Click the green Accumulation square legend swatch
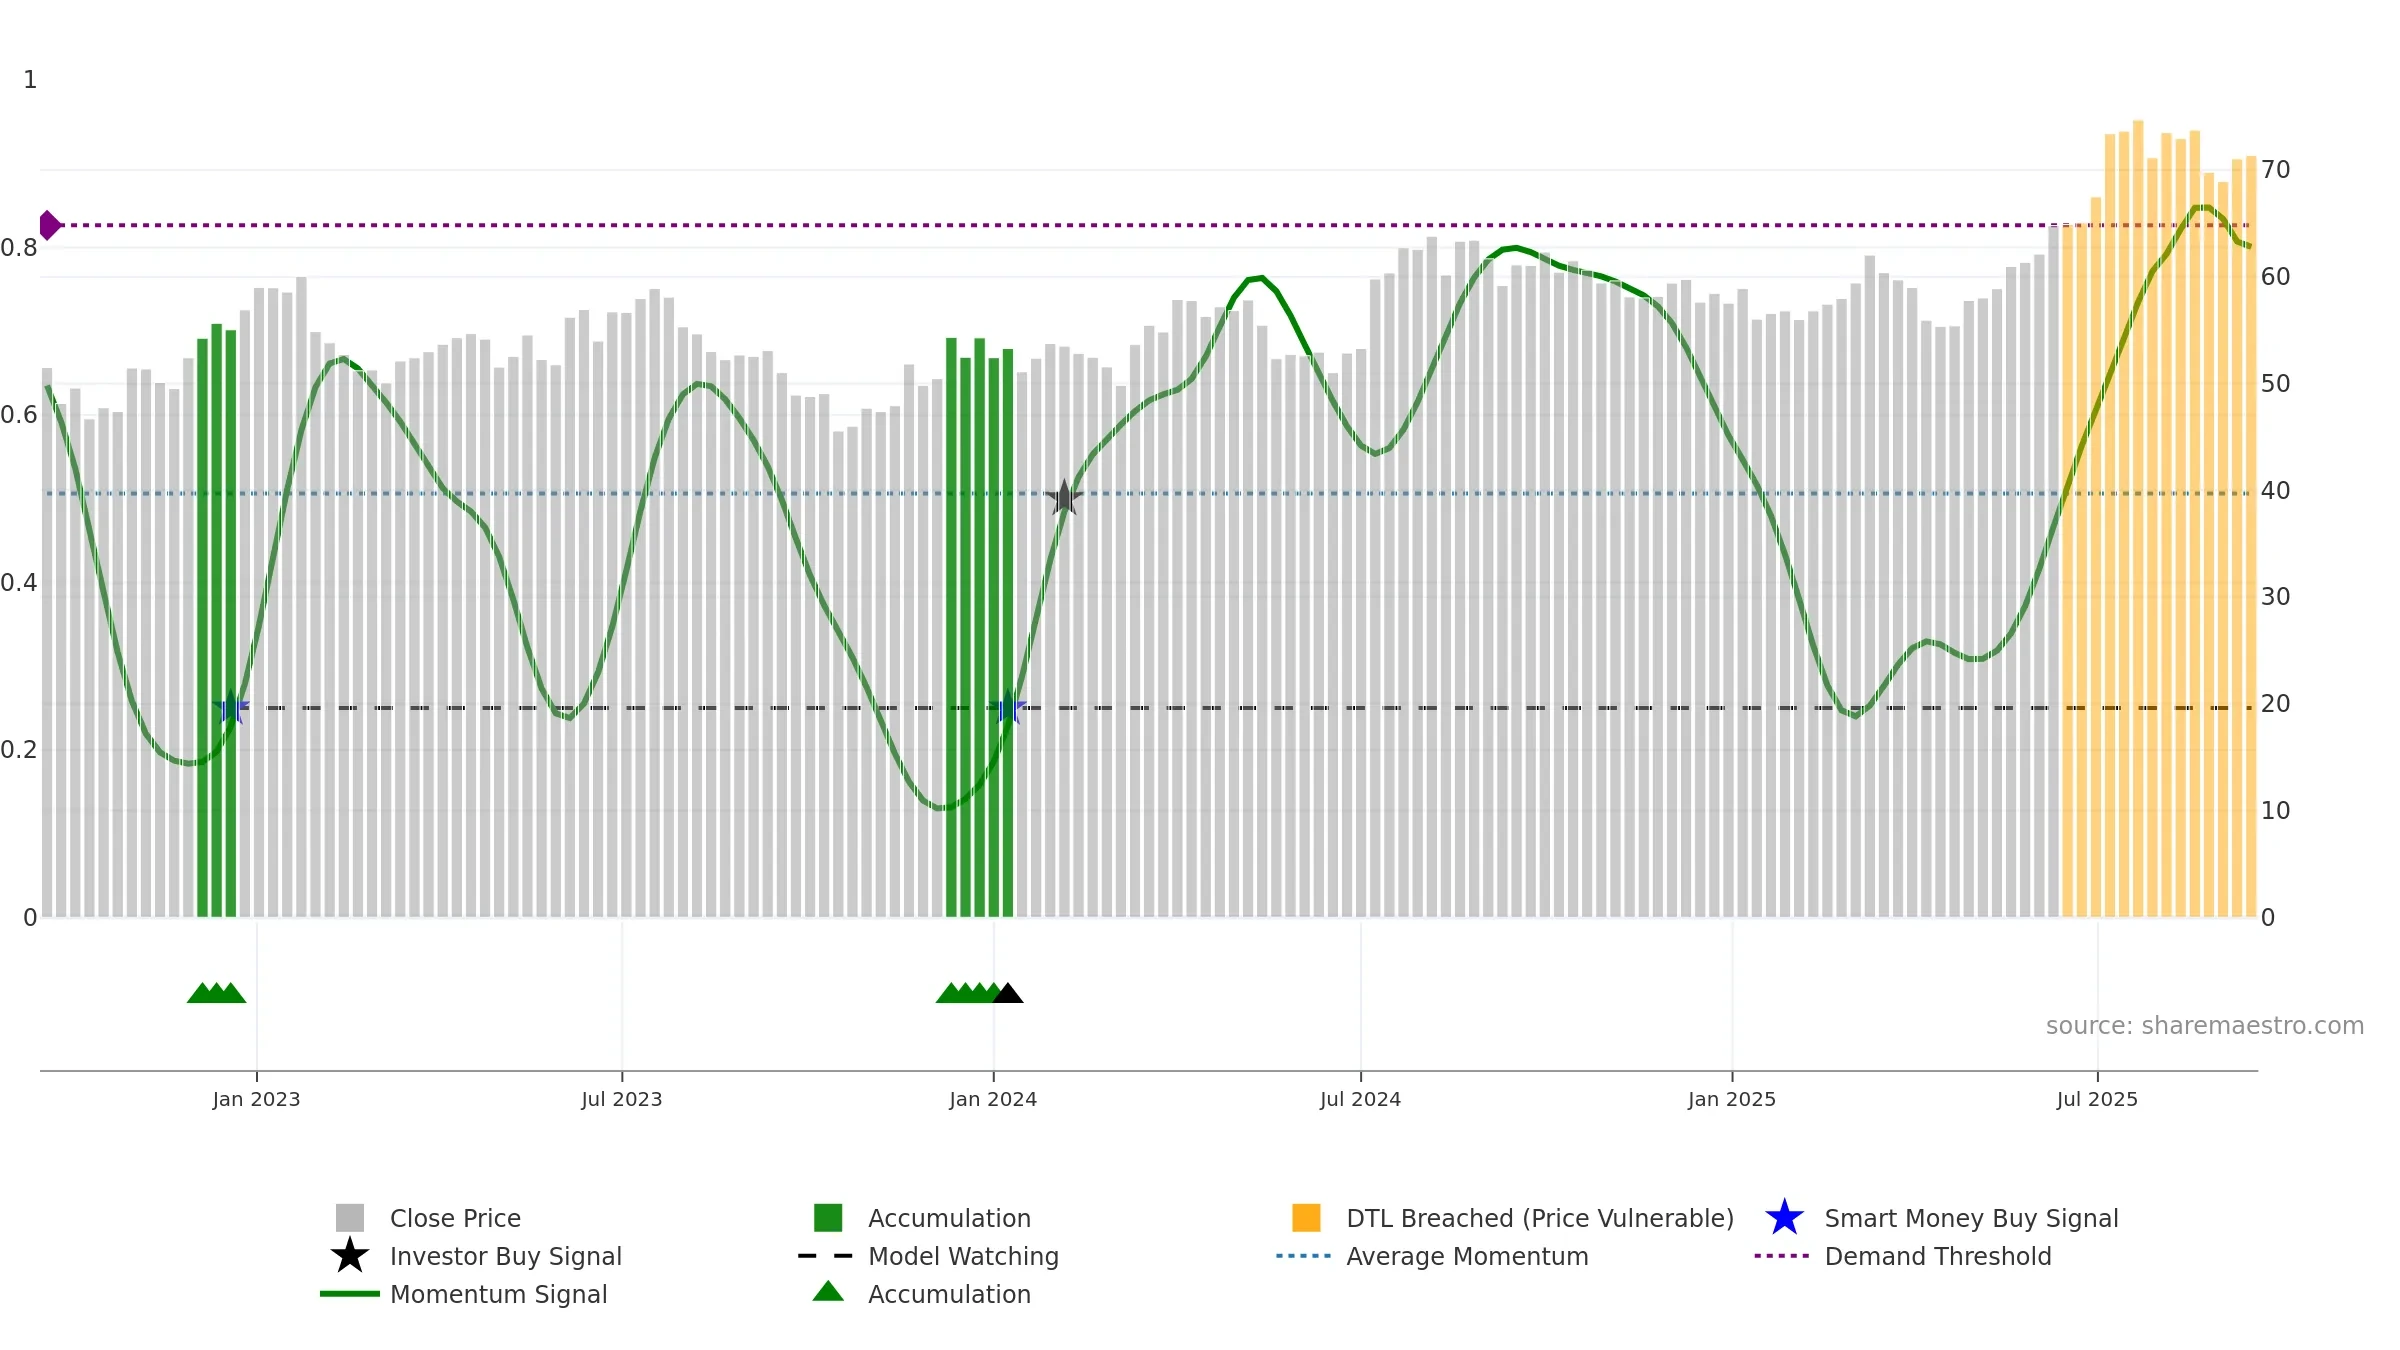Viewport: 2400px width, 1350px height. 828,1217
